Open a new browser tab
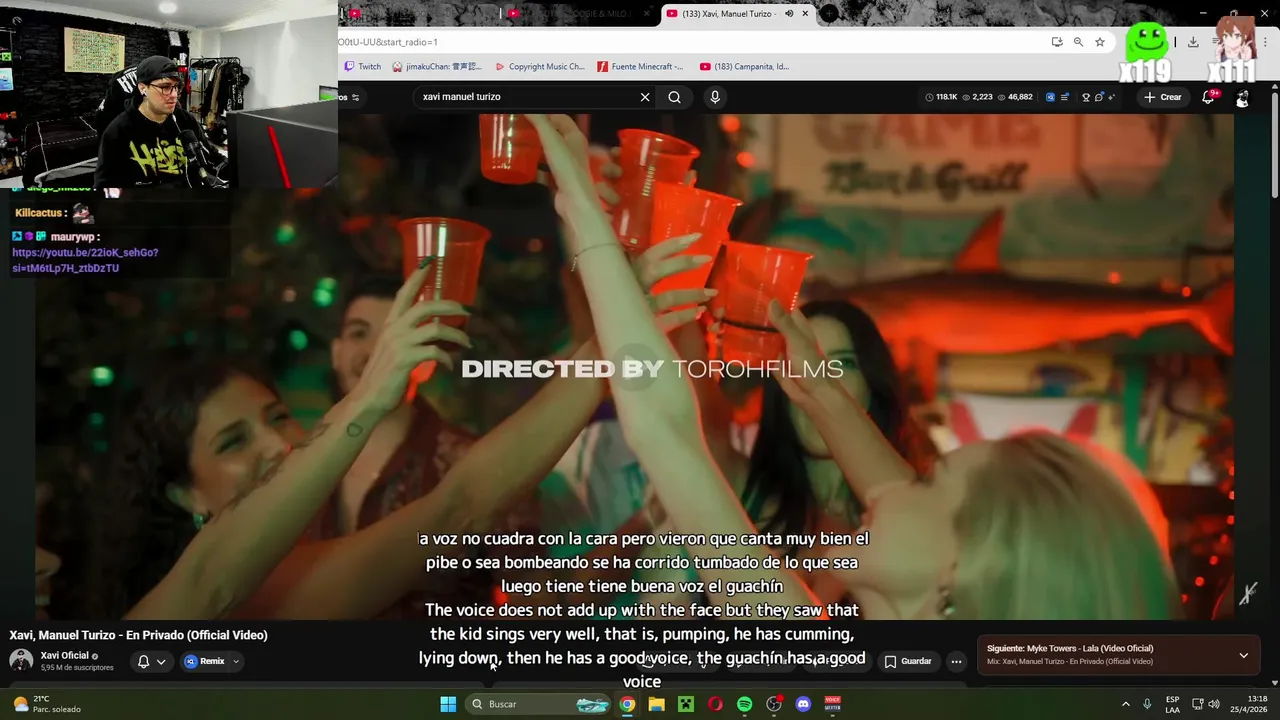This screenshot has height=720, width=1280. pos(830,14)
